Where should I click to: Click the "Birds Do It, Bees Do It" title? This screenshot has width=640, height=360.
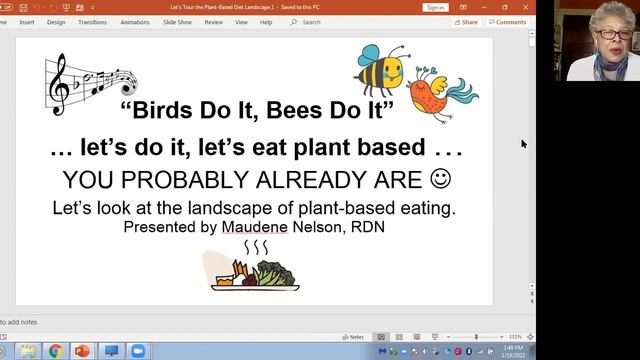click(x=257, y=110)
